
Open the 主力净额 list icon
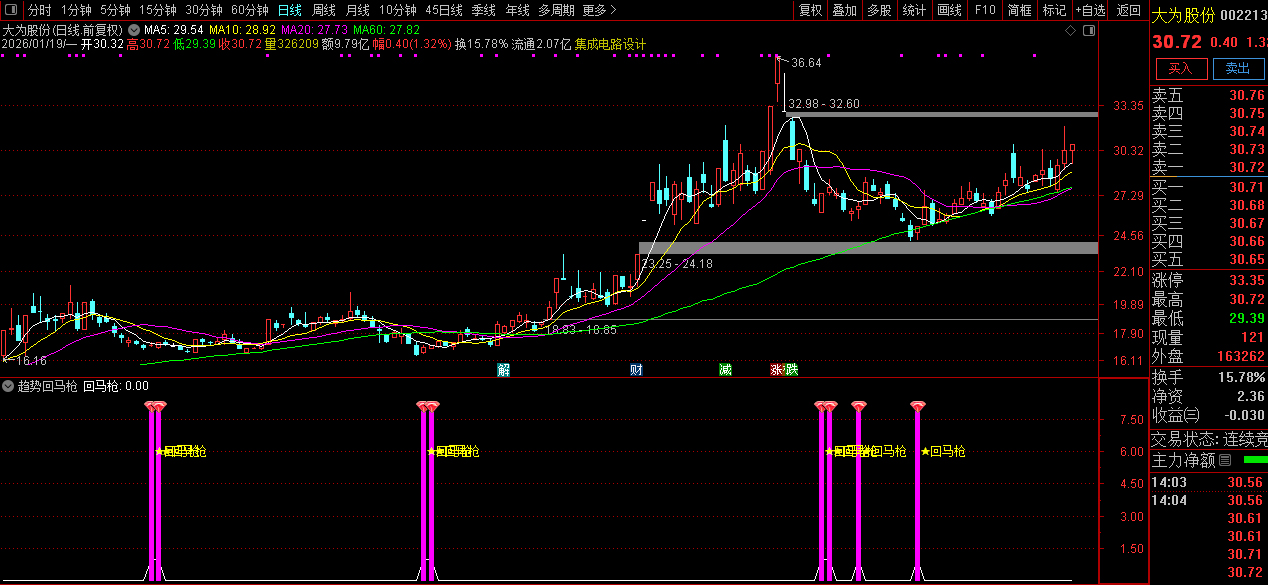(1225, 460)
